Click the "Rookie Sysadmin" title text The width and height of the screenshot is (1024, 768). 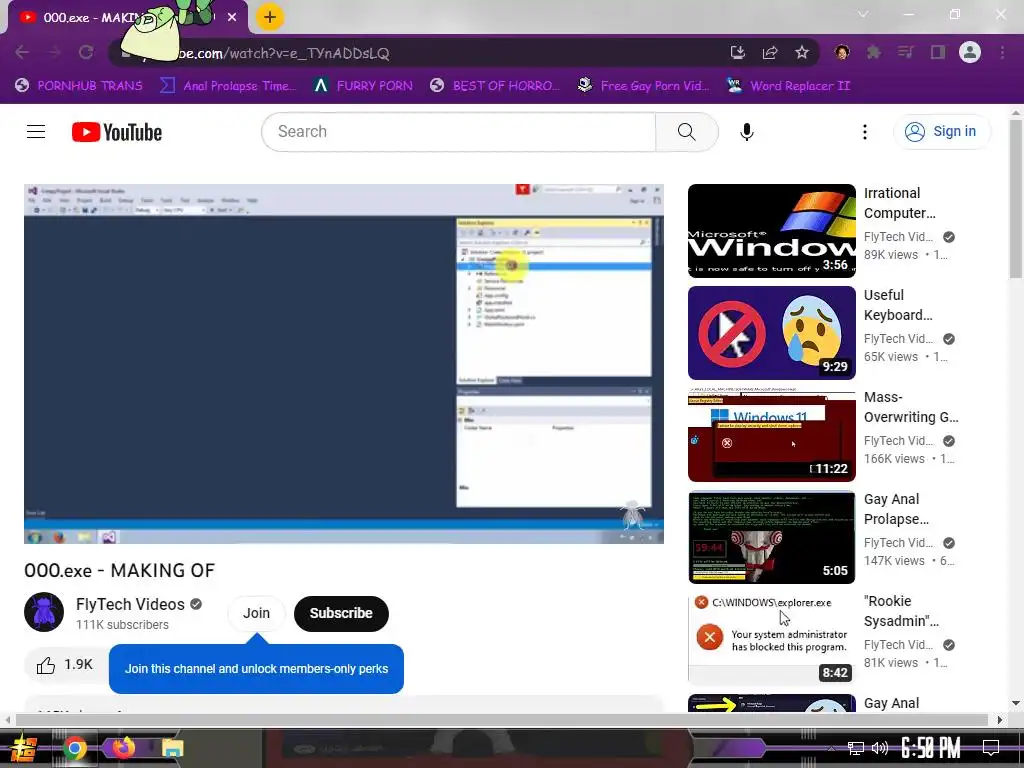pyautogui.click(x=901, y=611)
